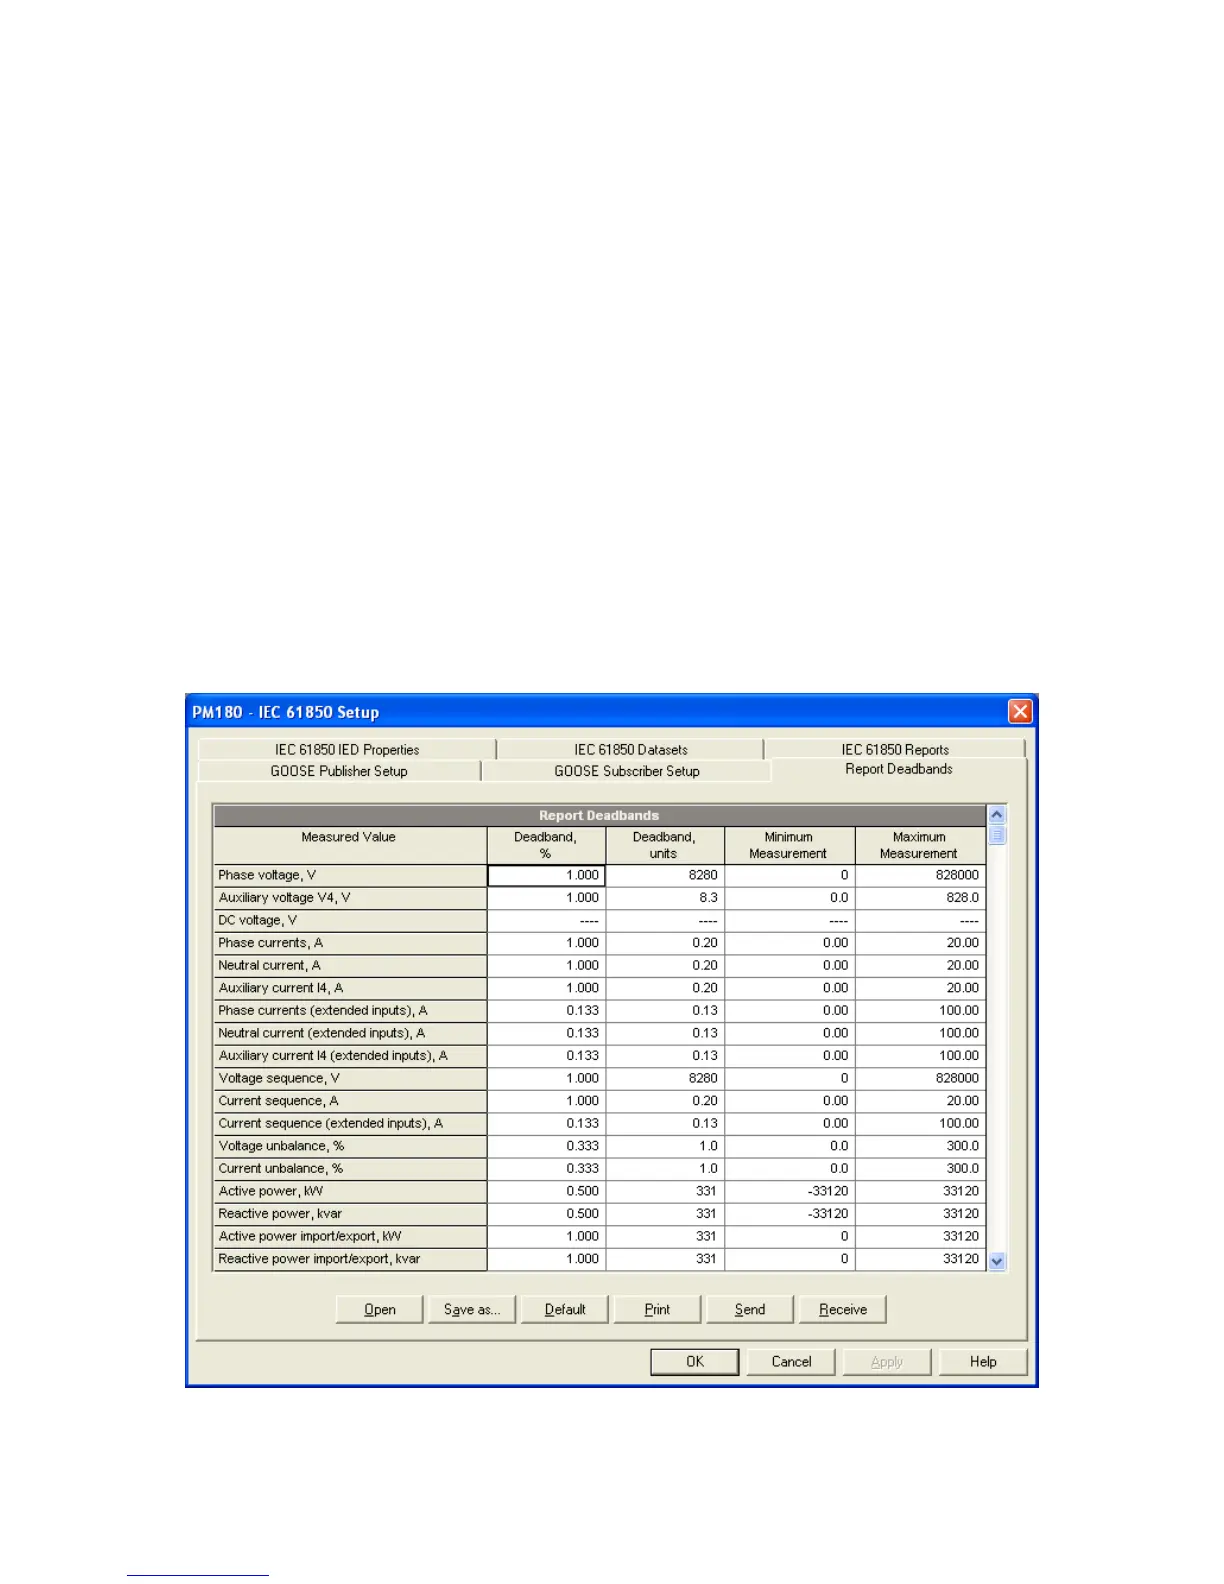This screenshot has width=1224, height=1584.
Task: Click the 'Deadband, %' column header
Action: (x=546, y=845)
